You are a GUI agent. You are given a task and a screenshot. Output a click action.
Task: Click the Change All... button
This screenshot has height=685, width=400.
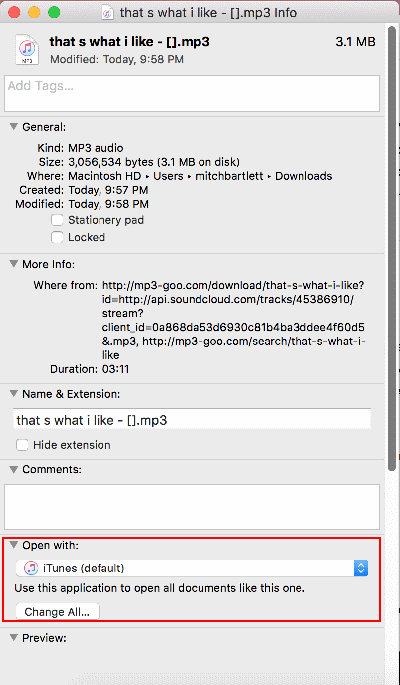point(57,612)
